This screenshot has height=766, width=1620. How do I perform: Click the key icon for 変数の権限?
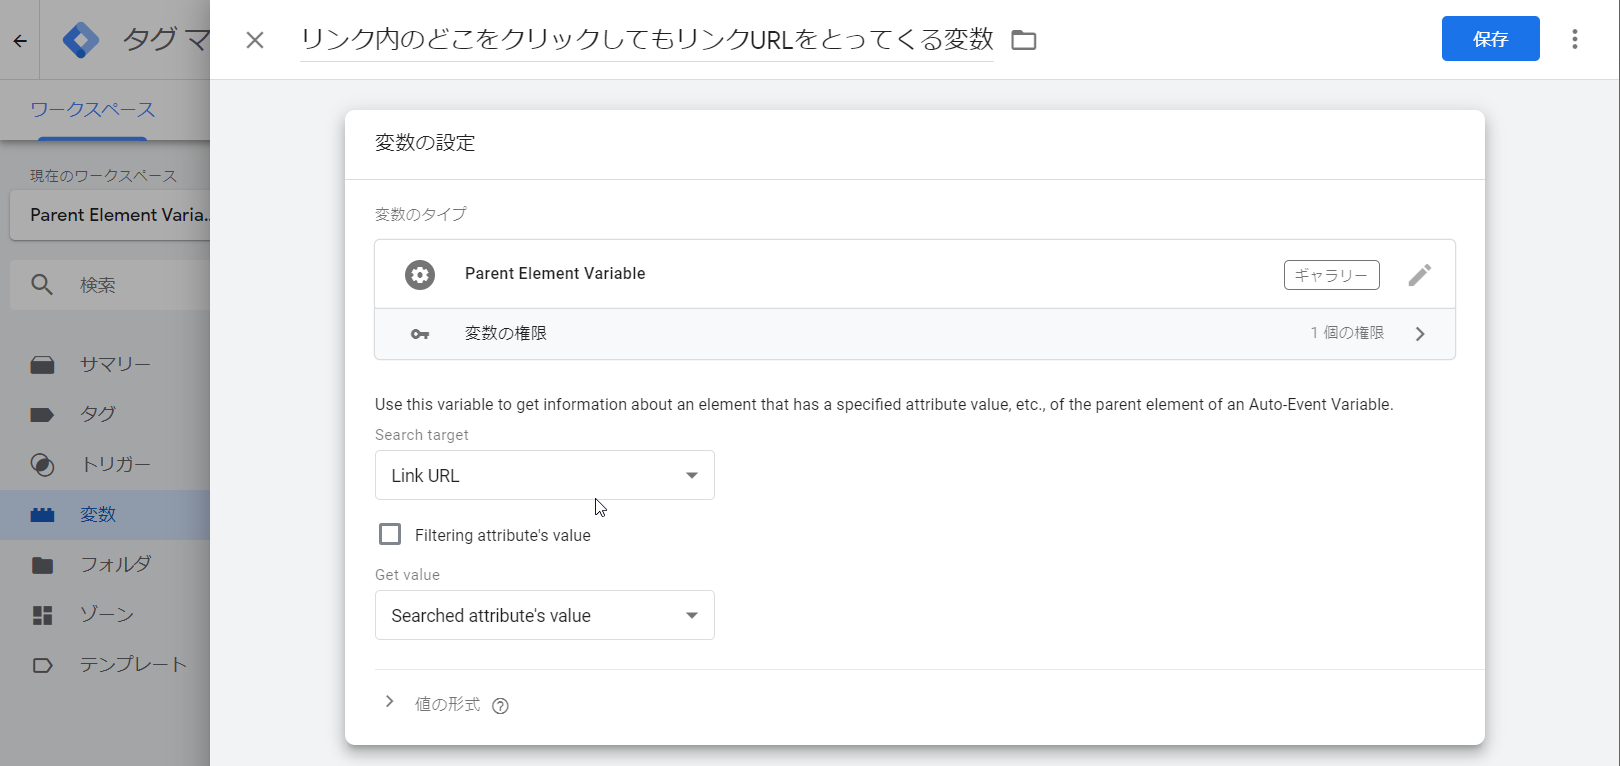[420, 334]
